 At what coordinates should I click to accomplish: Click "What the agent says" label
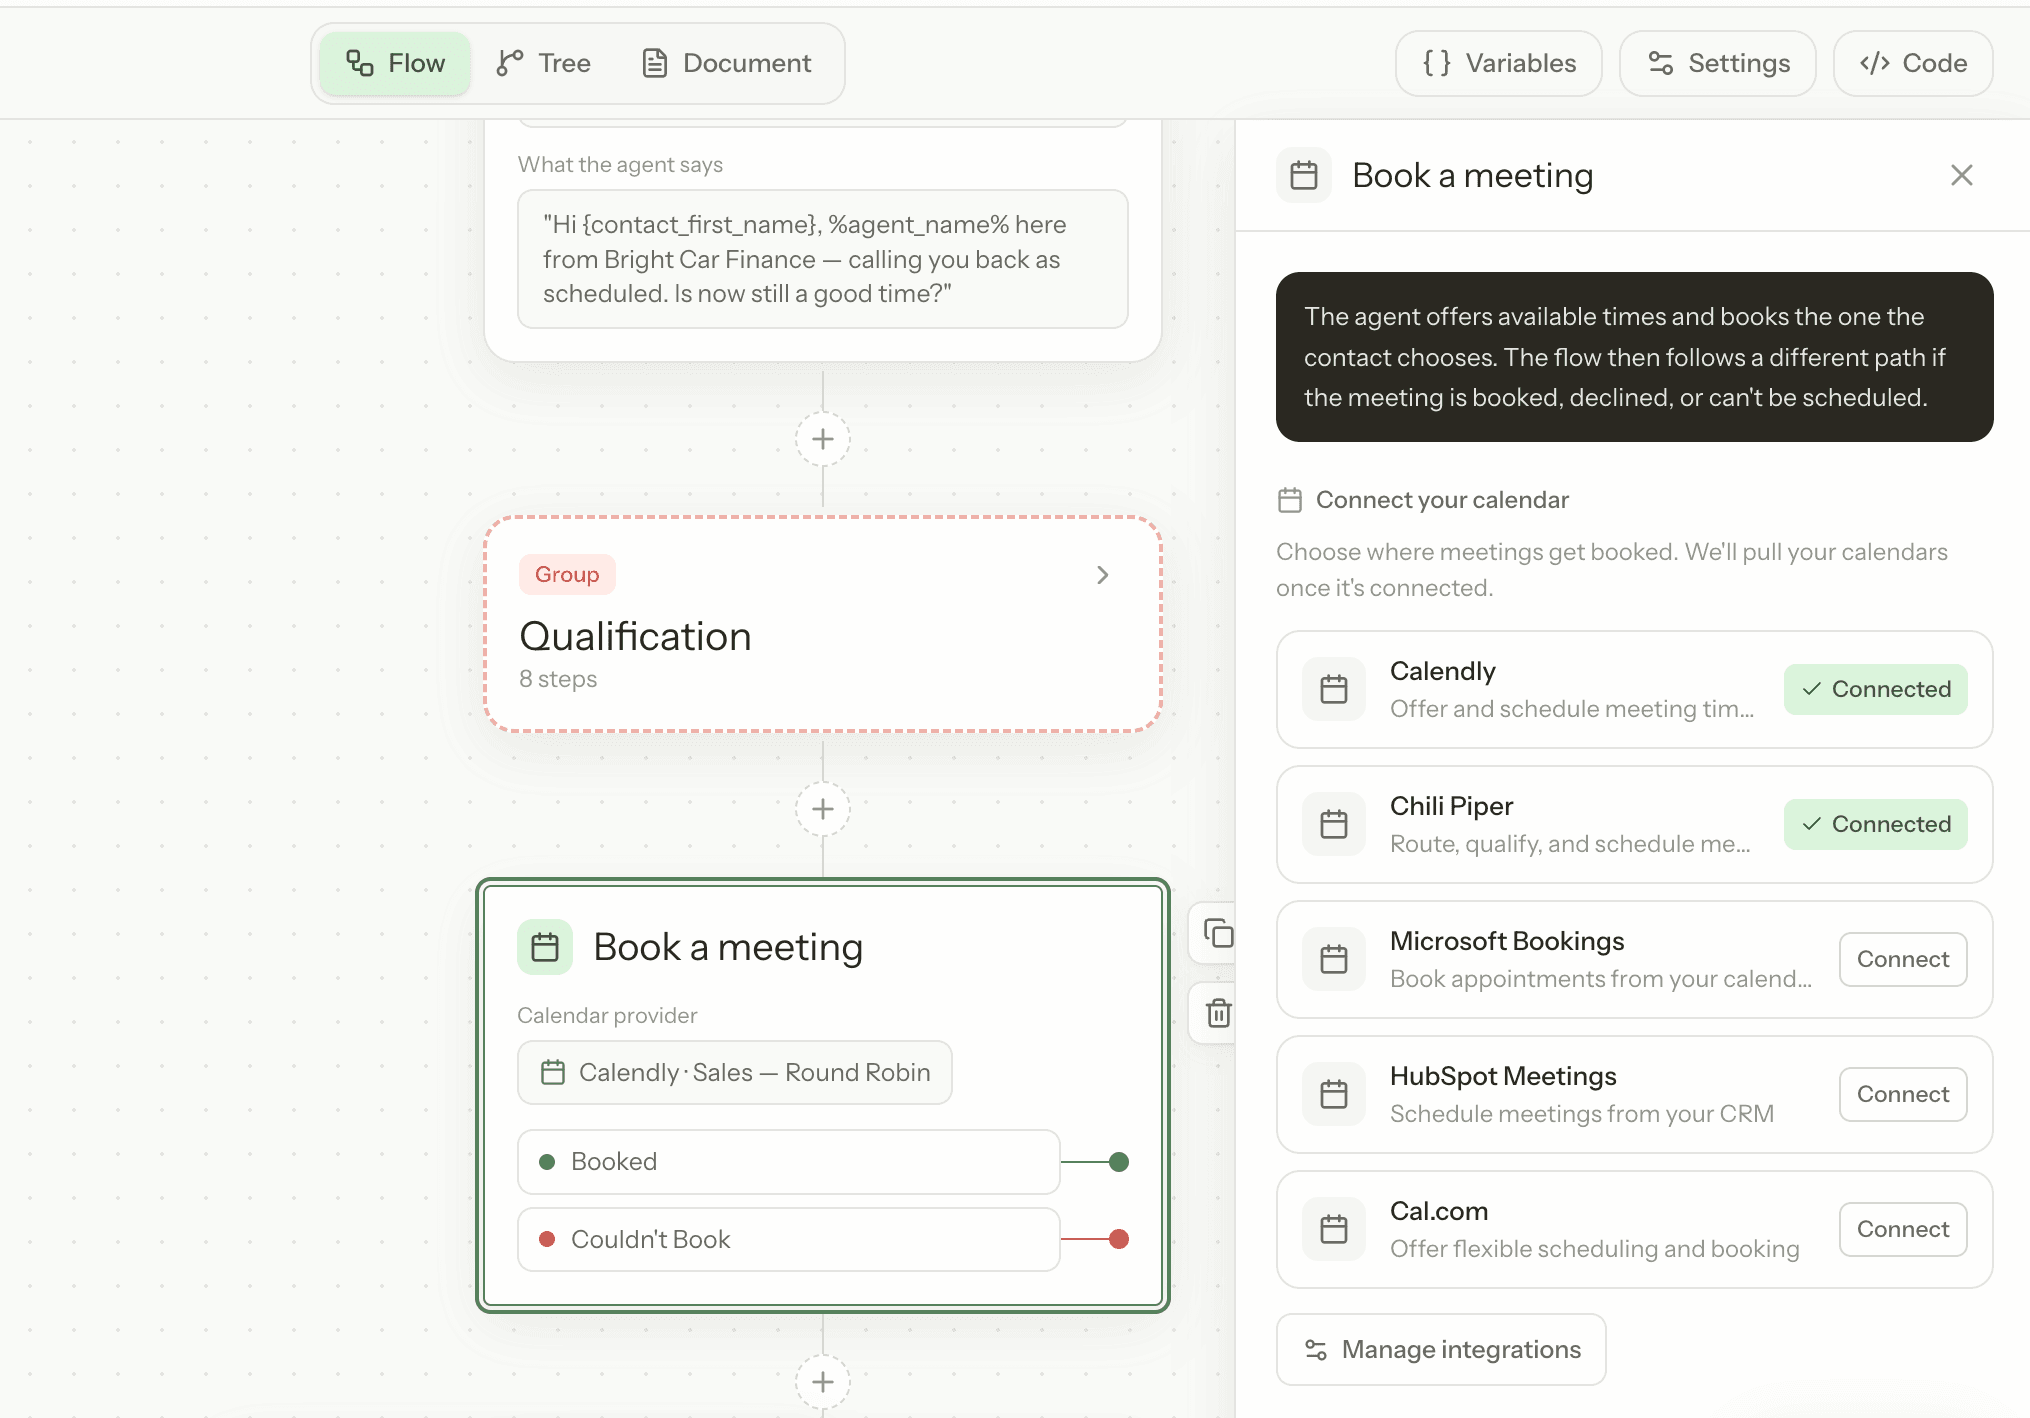tap(620, 165)
